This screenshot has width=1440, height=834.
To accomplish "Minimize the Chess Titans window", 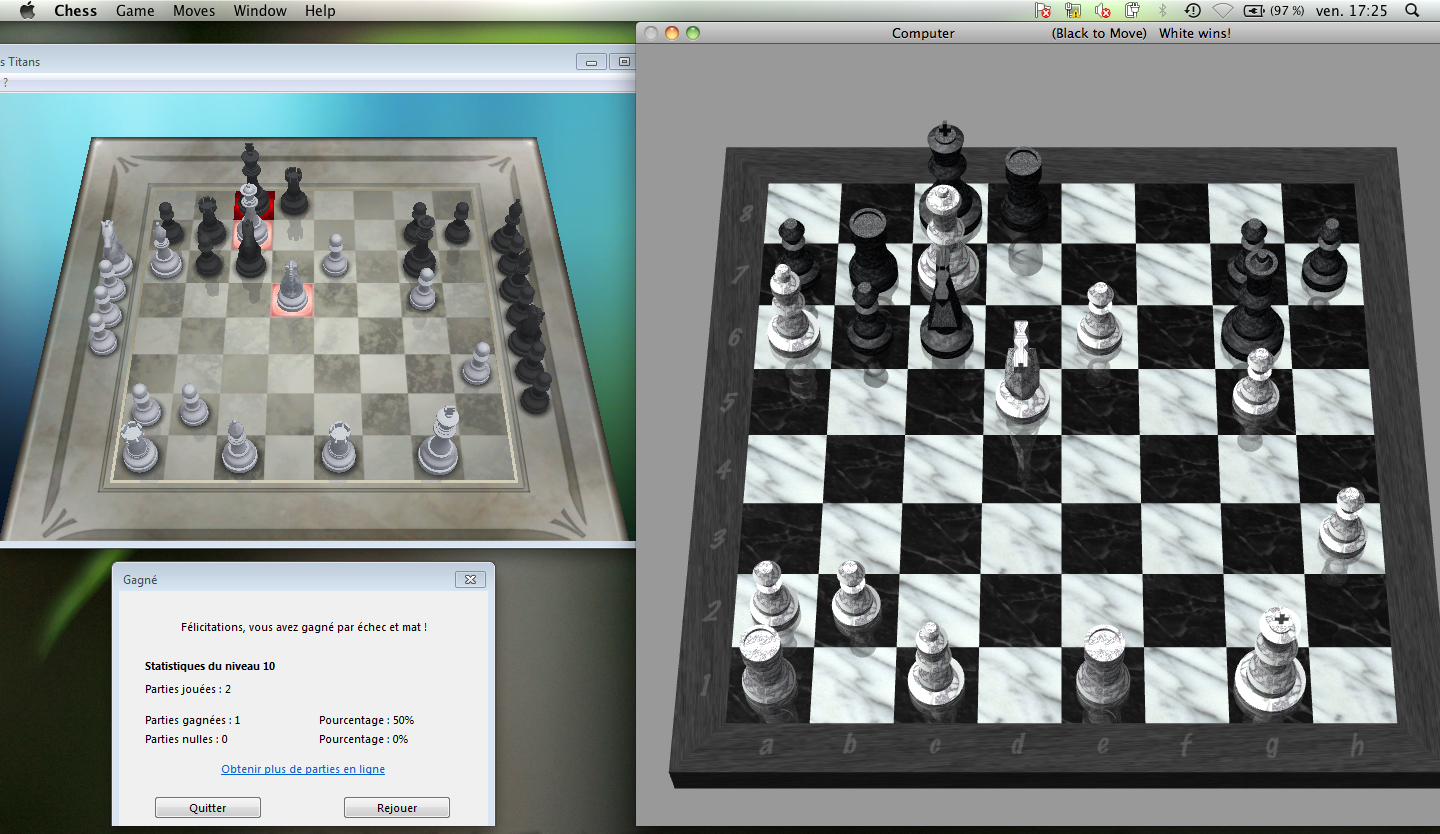I will 591,62.
